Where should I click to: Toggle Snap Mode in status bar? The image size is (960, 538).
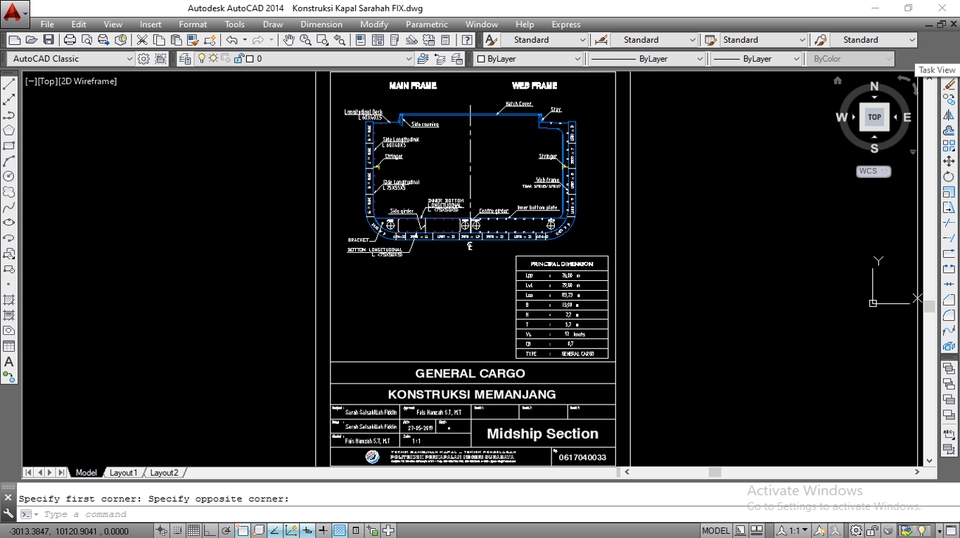[177, 531]
